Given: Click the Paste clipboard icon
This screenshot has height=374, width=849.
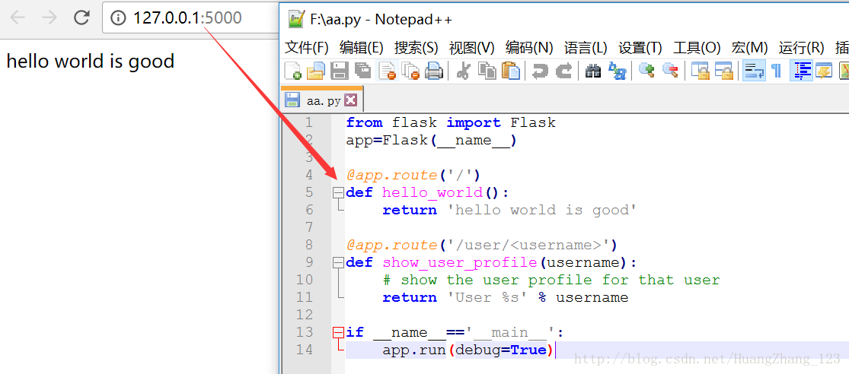Looking at the screenshot, I should (x=511, y=71).
